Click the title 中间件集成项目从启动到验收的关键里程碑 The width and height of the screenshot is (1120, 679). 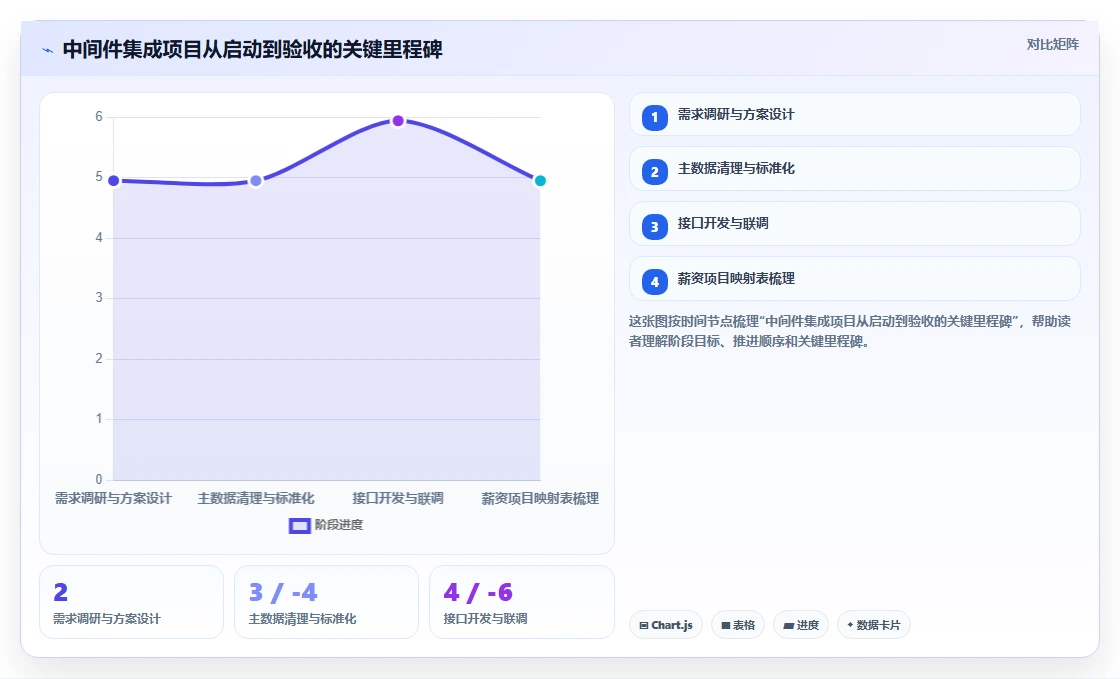click(x=253, y=49)
